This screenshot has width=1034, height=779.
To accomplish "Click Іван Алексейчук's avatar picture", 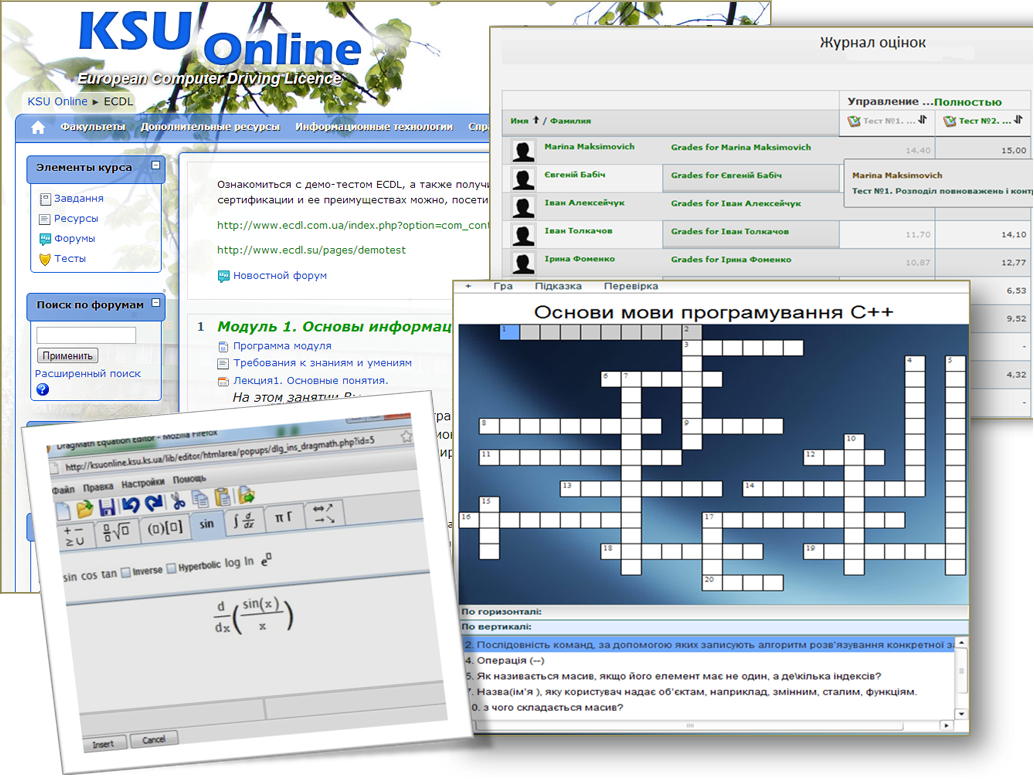I will pos(524,207).
